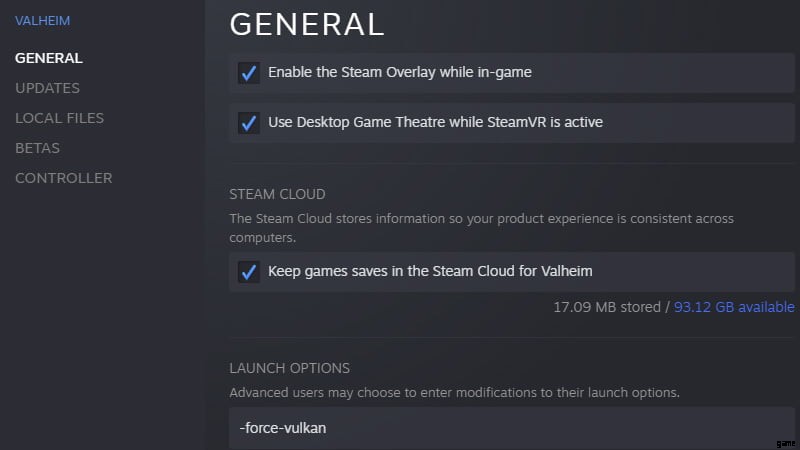
Task: Click the large GENERAL page heading
Action: pos(306,25)
